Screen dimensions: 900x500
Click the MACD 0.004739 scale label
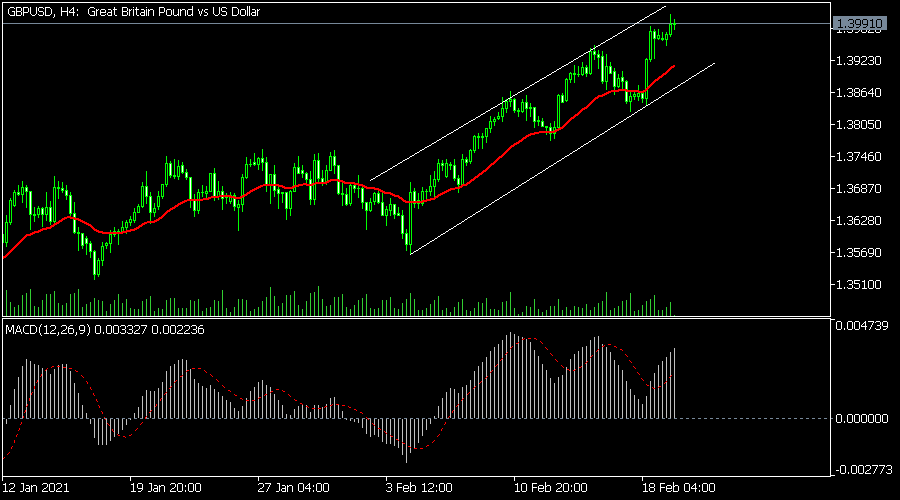pos(860,325)
